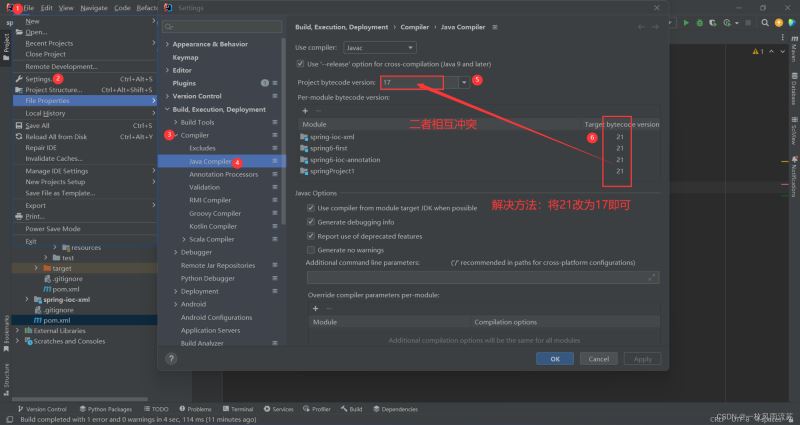
Task: Expand the Editor settings section
Action: 167,70
